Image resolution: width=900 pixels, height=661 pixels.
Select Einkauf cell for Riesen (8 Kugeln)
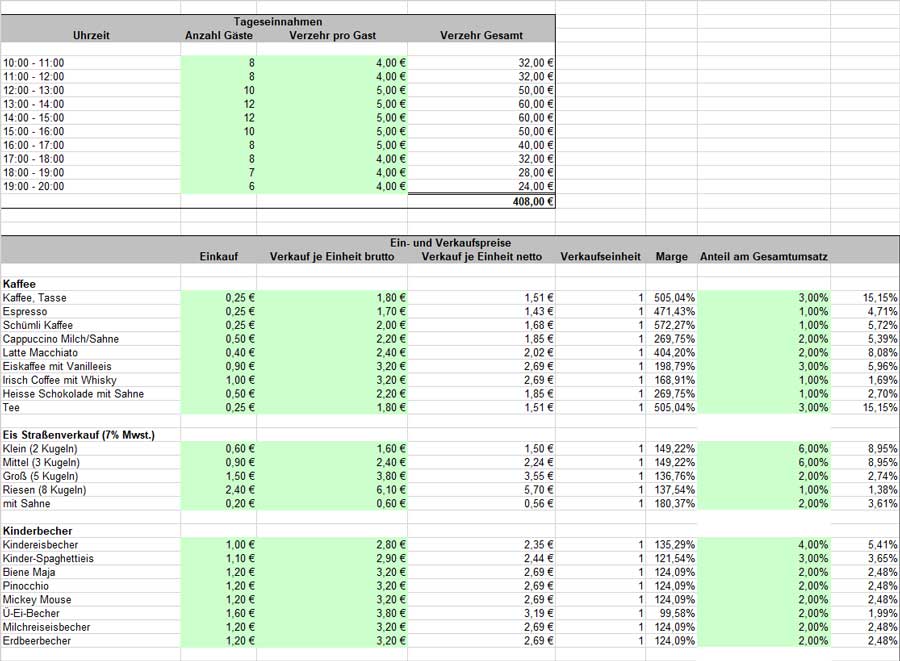219,490
